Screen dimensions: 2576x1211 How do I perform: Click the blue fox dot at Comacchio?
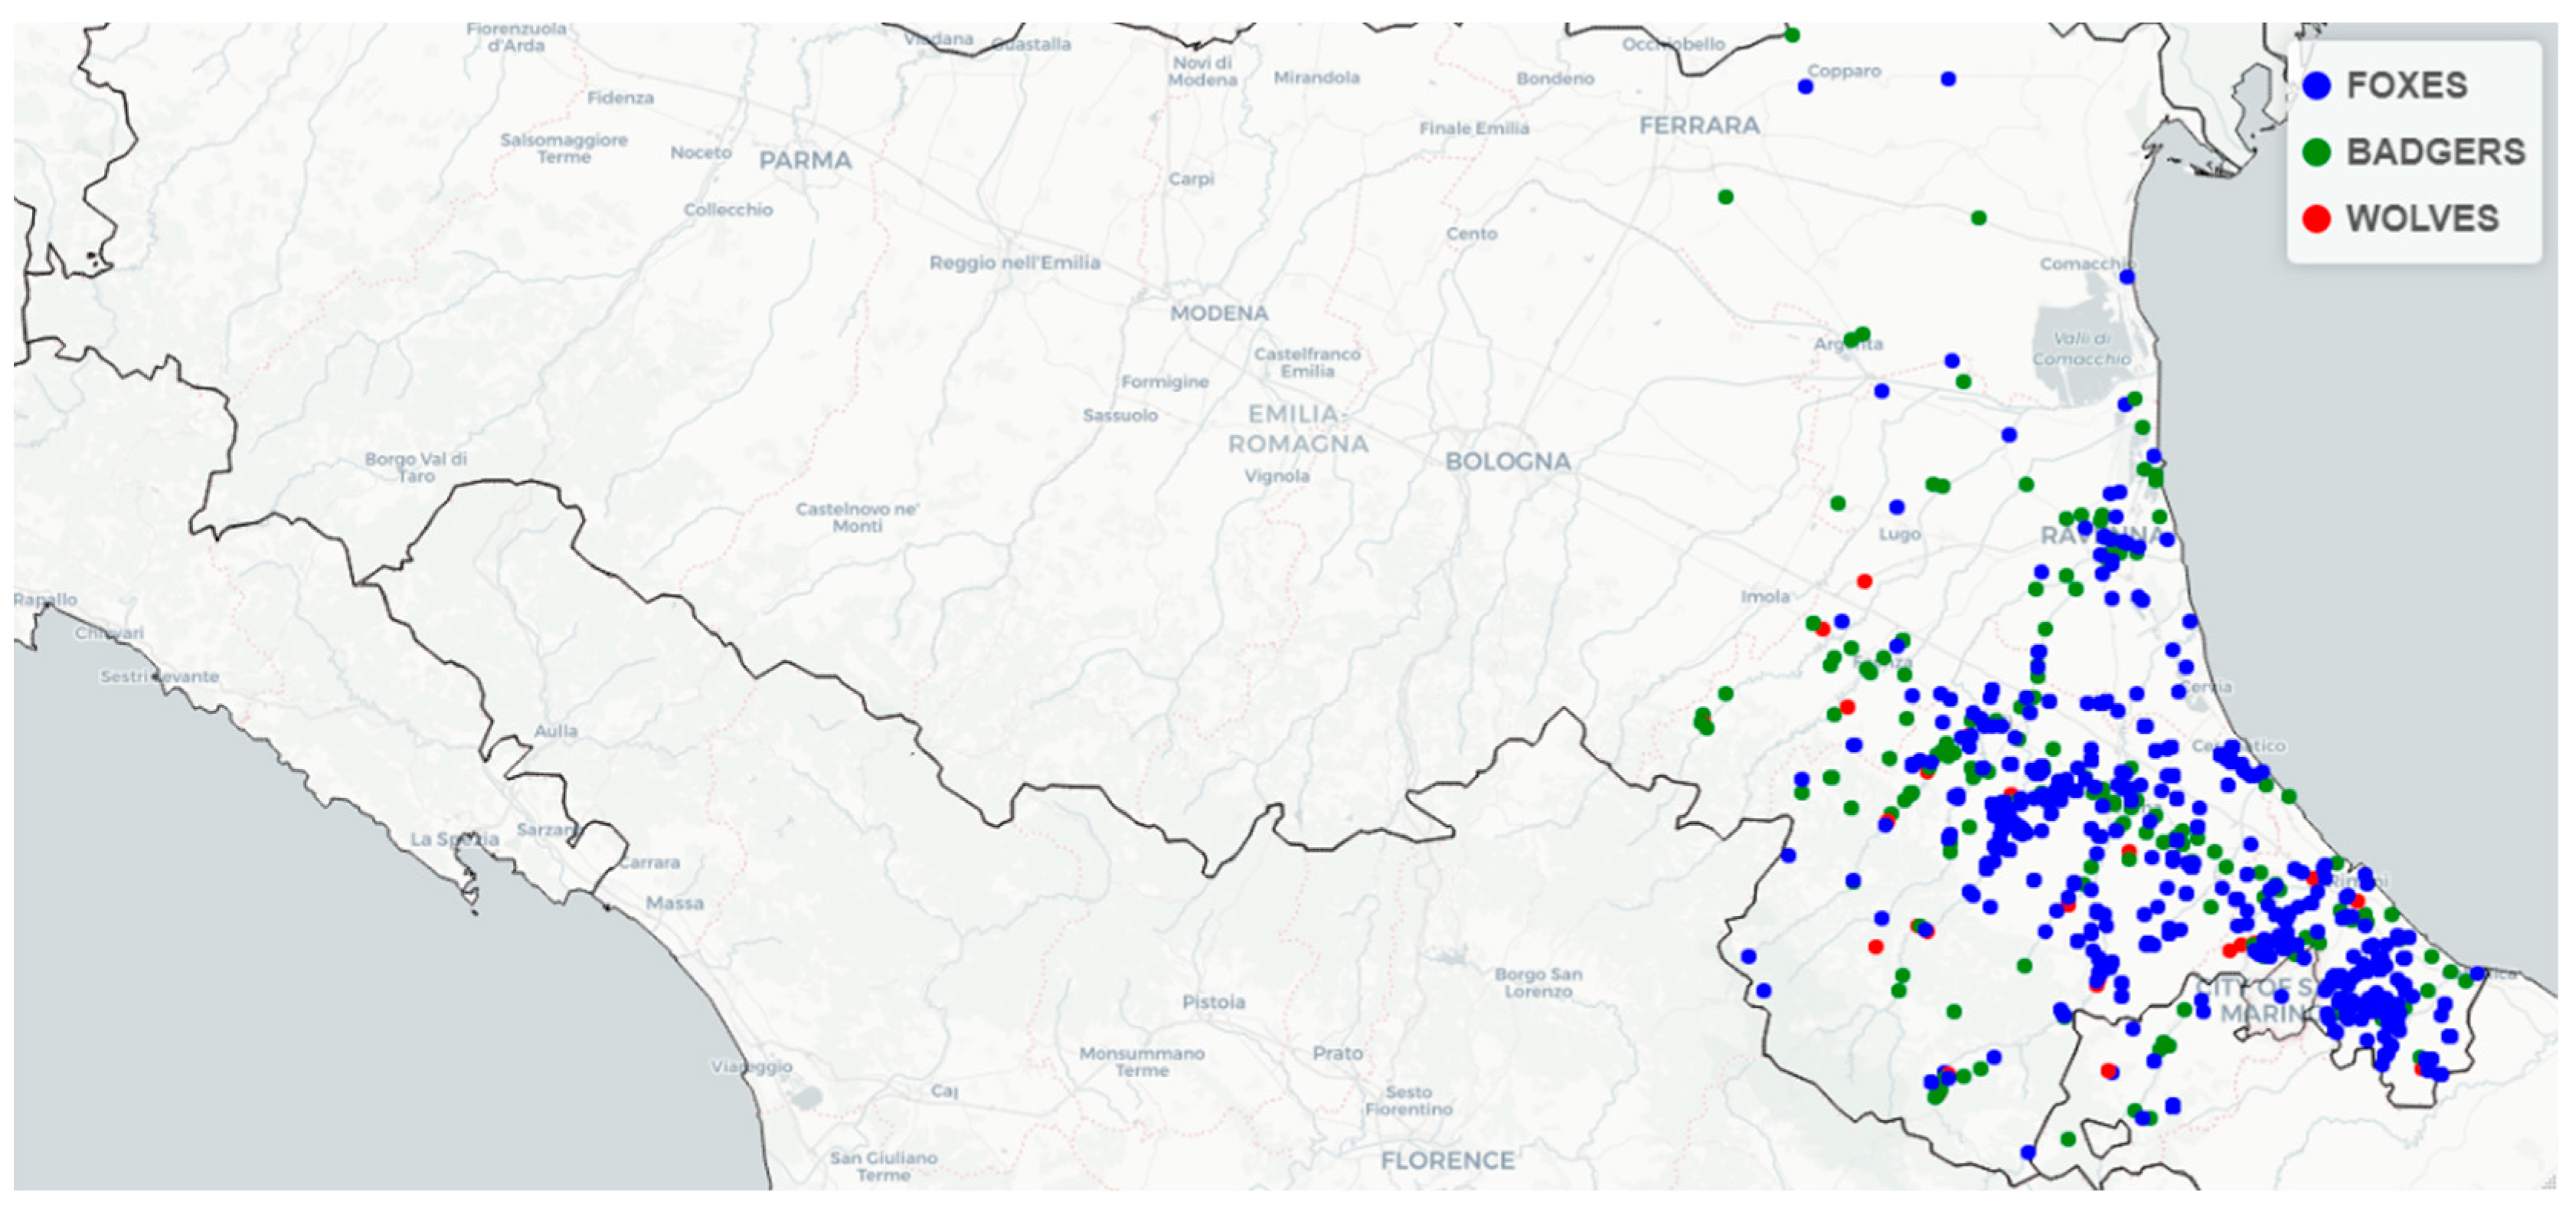pyautogui.click(x=2127, y=277)
